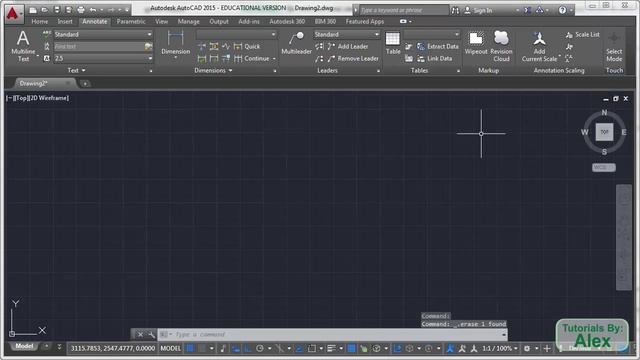The height and width of the screenshot is (360, 640).
Task: Open the Continue dimension dropdown arrow
Action: 274,58
